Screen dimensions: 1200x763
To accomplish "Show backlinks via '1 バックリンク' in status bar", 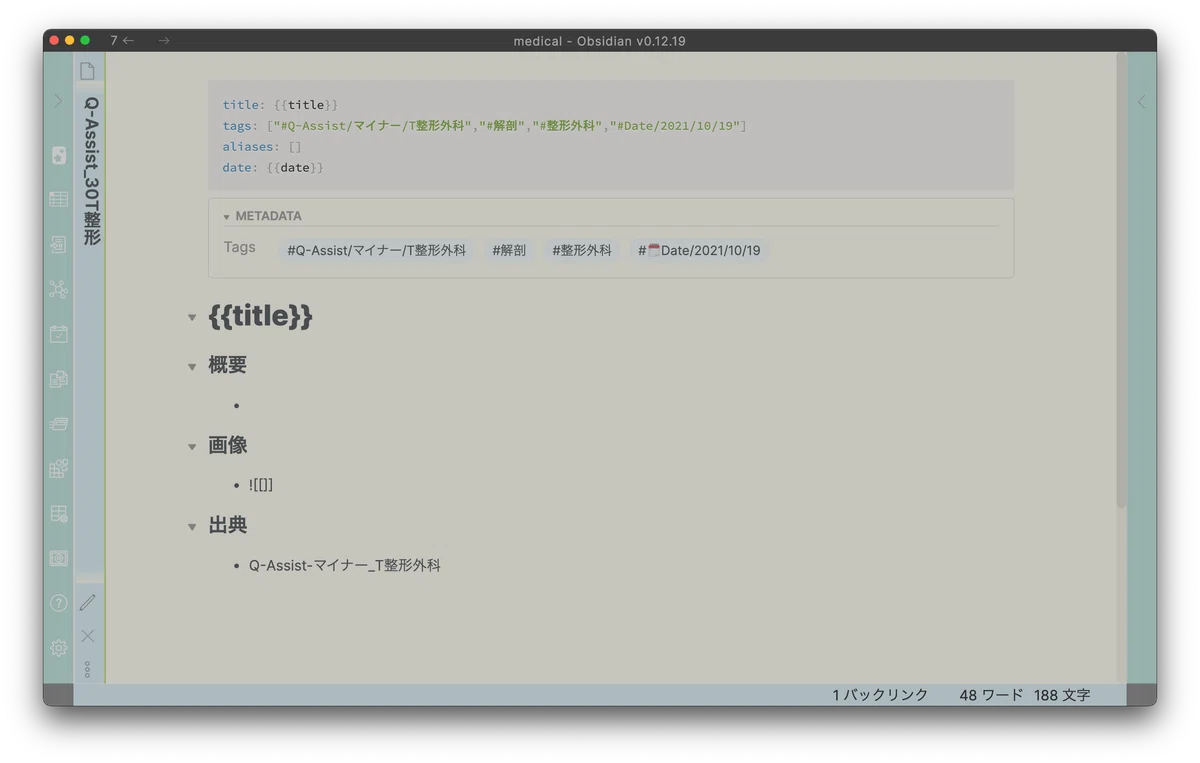I will pyautogui.click(x=880, y=695).
